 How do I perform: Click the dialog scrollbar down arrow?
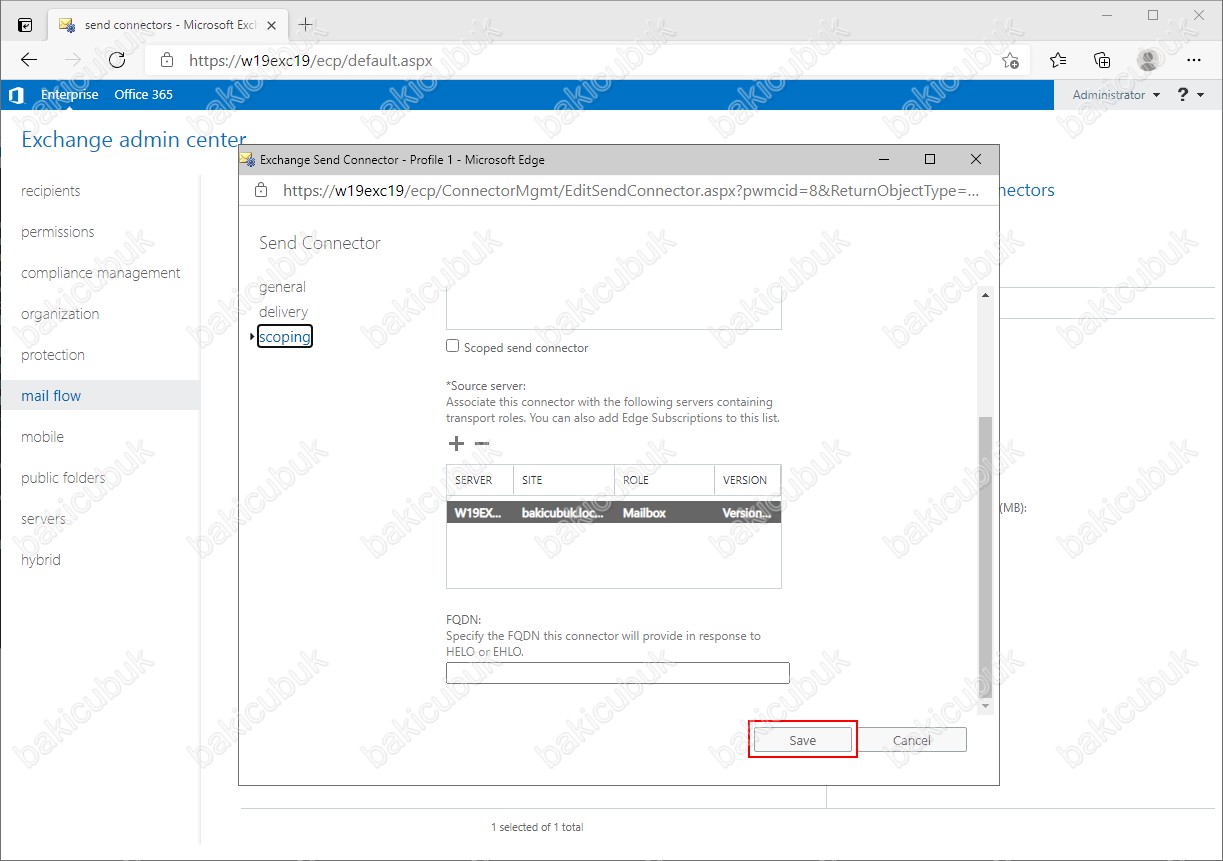click(985, 706)
